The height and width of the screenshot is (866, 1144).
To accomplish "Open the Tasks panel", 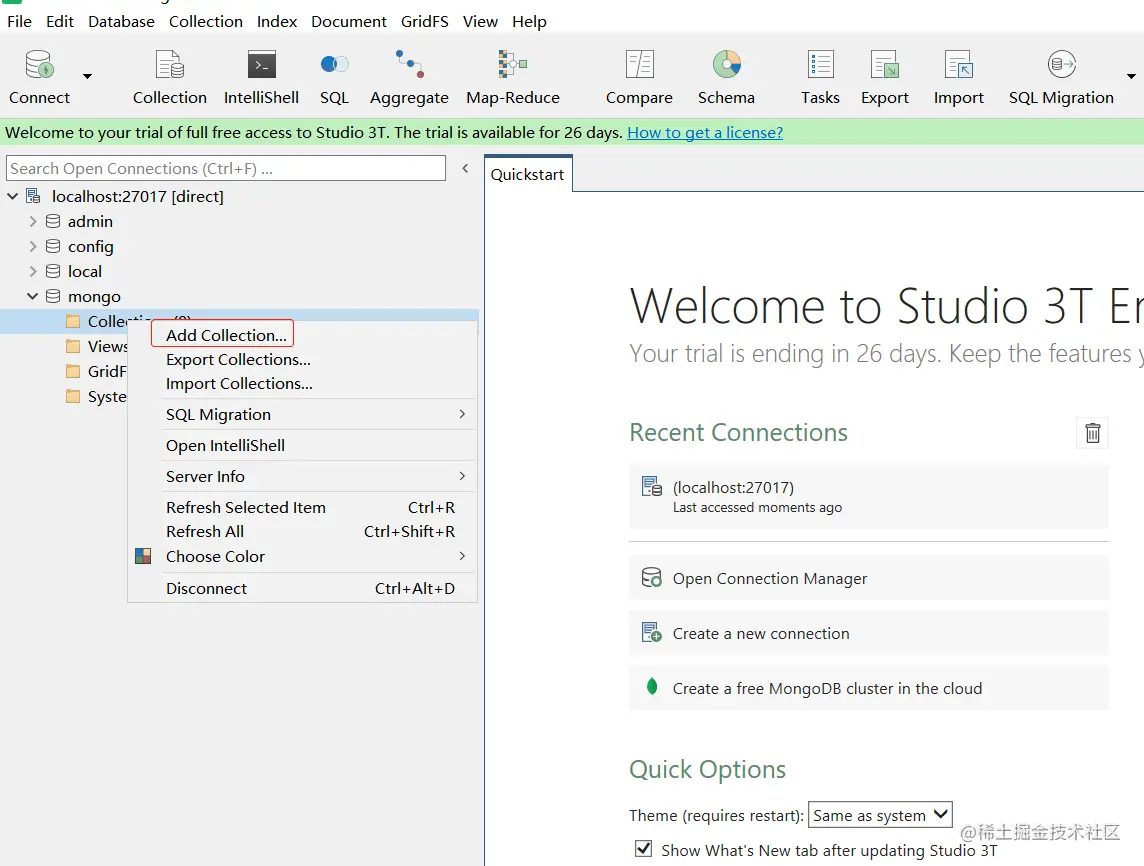I will 820,77.
